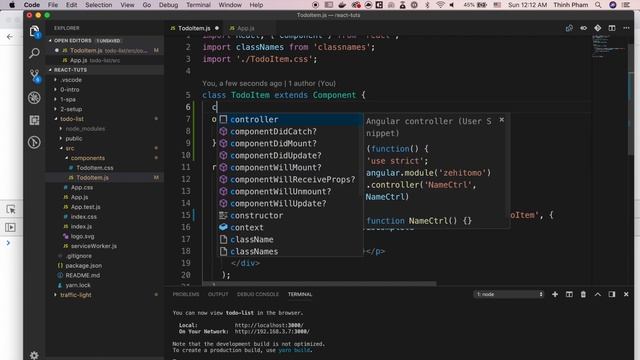This screenshot has height=360, width=640.
Task: Open the GitLens view below Extensions
Action: (x=34, y=142)
